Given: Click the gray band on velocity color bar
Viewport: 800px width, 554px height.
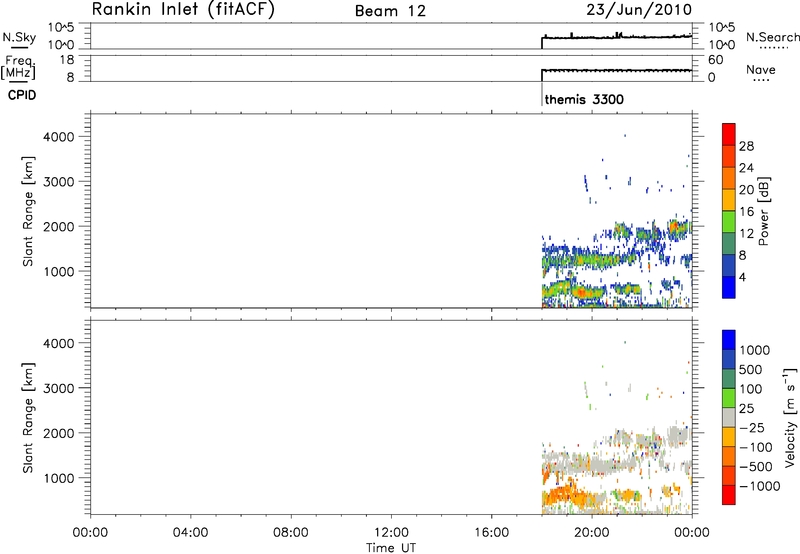Looking at the screenshot, I should pos(729,417).
